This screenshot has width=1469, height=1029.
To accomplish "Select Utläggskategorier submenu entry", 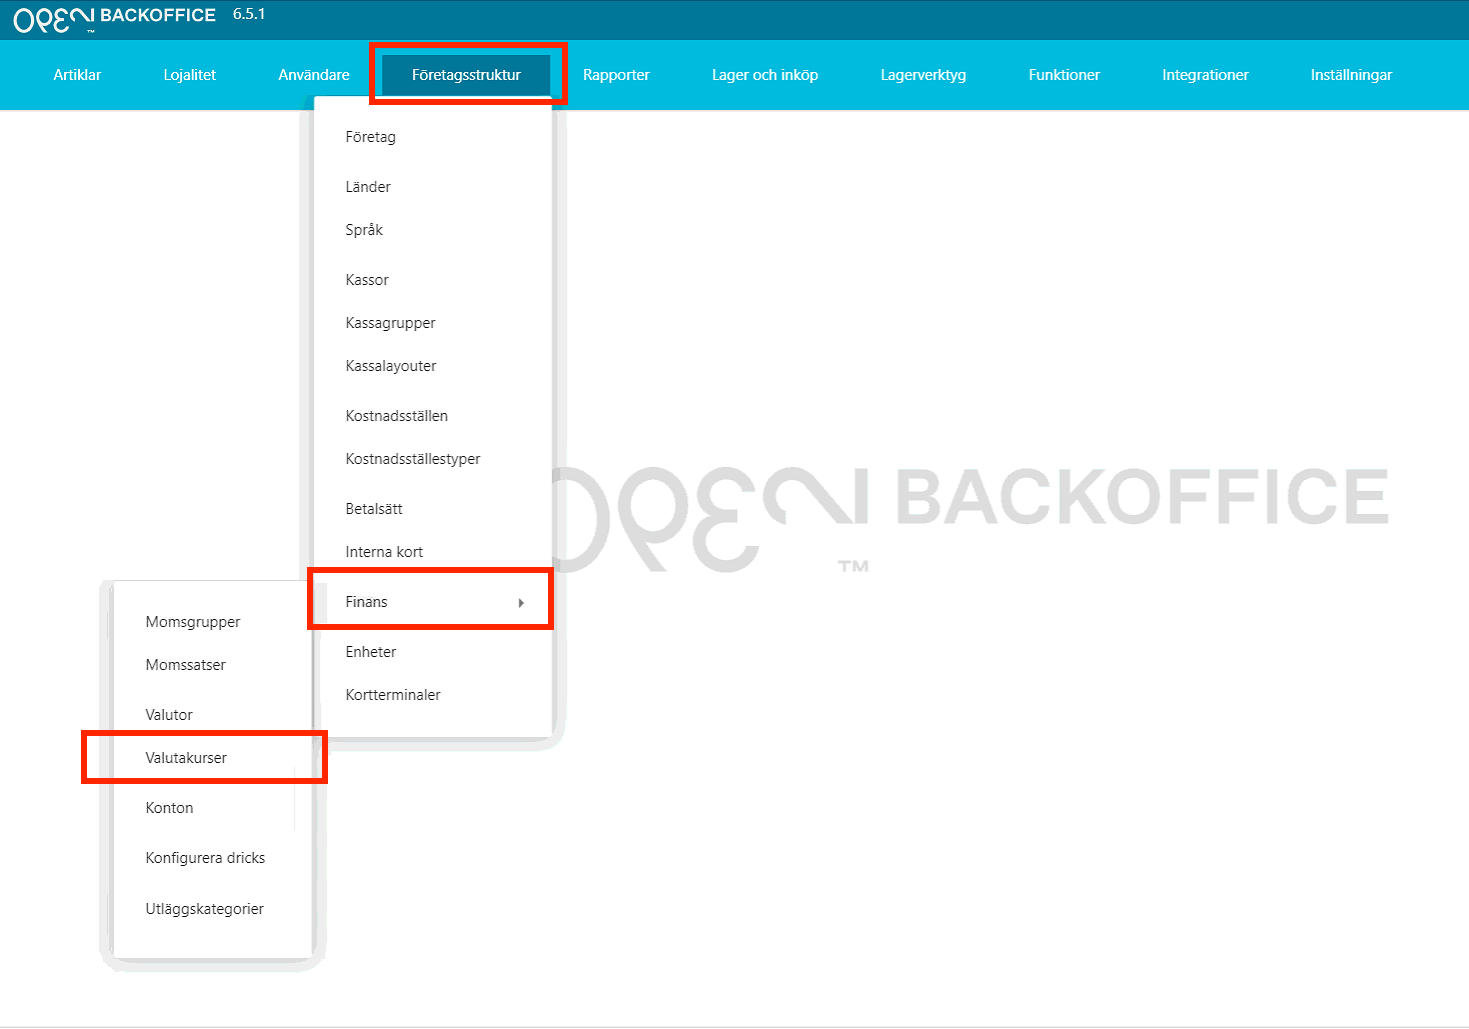I will pos(205,909).
